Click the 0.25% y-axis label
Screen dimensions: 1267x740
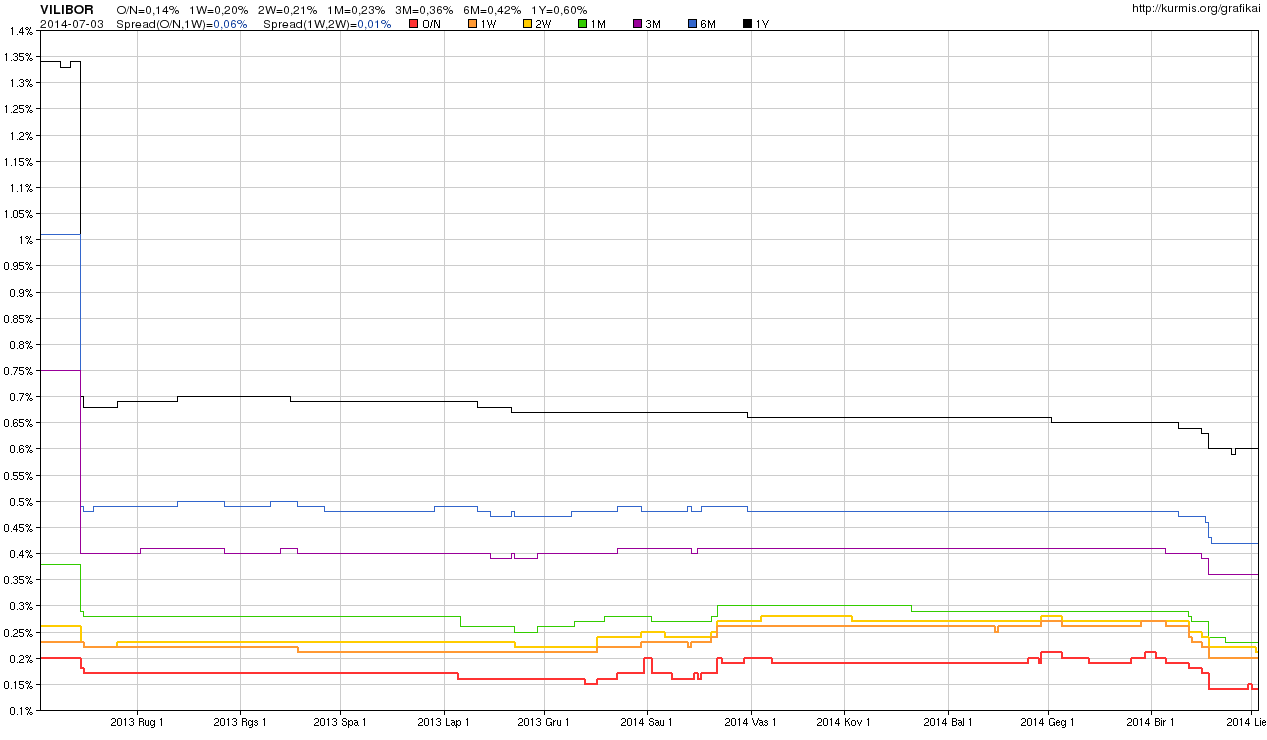pos(18,632)
